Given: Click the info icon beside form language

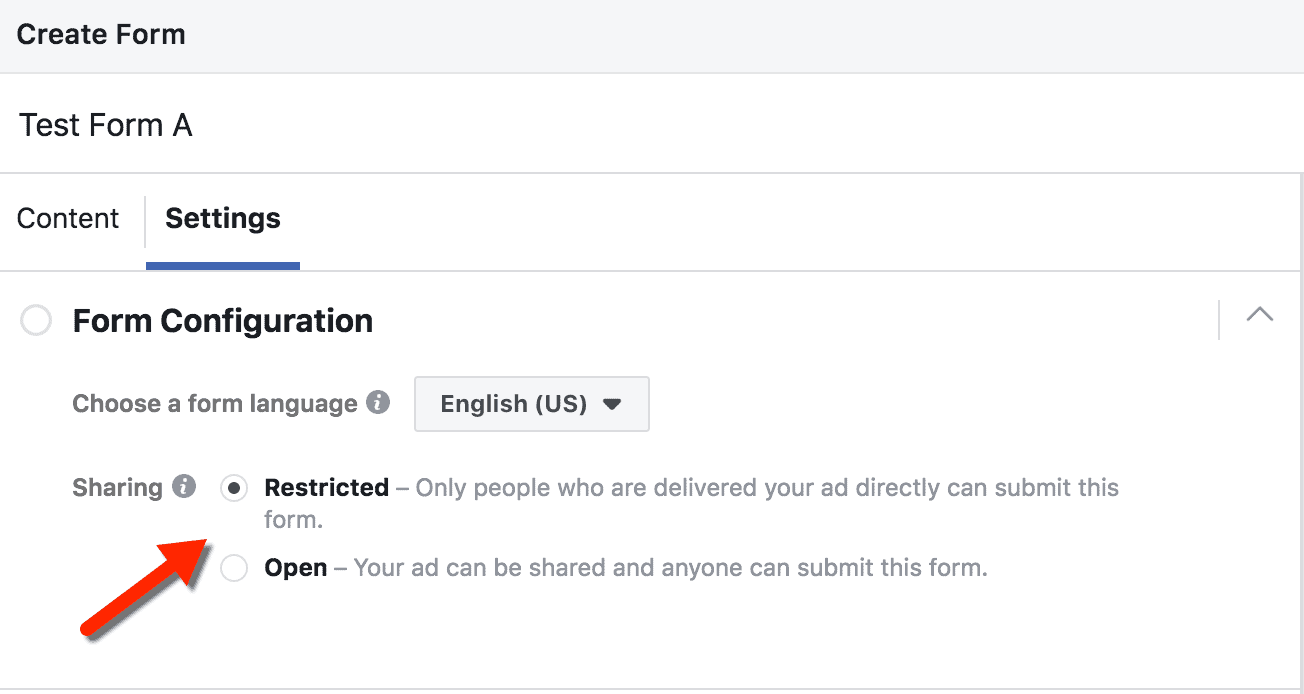Looking at the screenshot, I should click(x=378, y=403).
